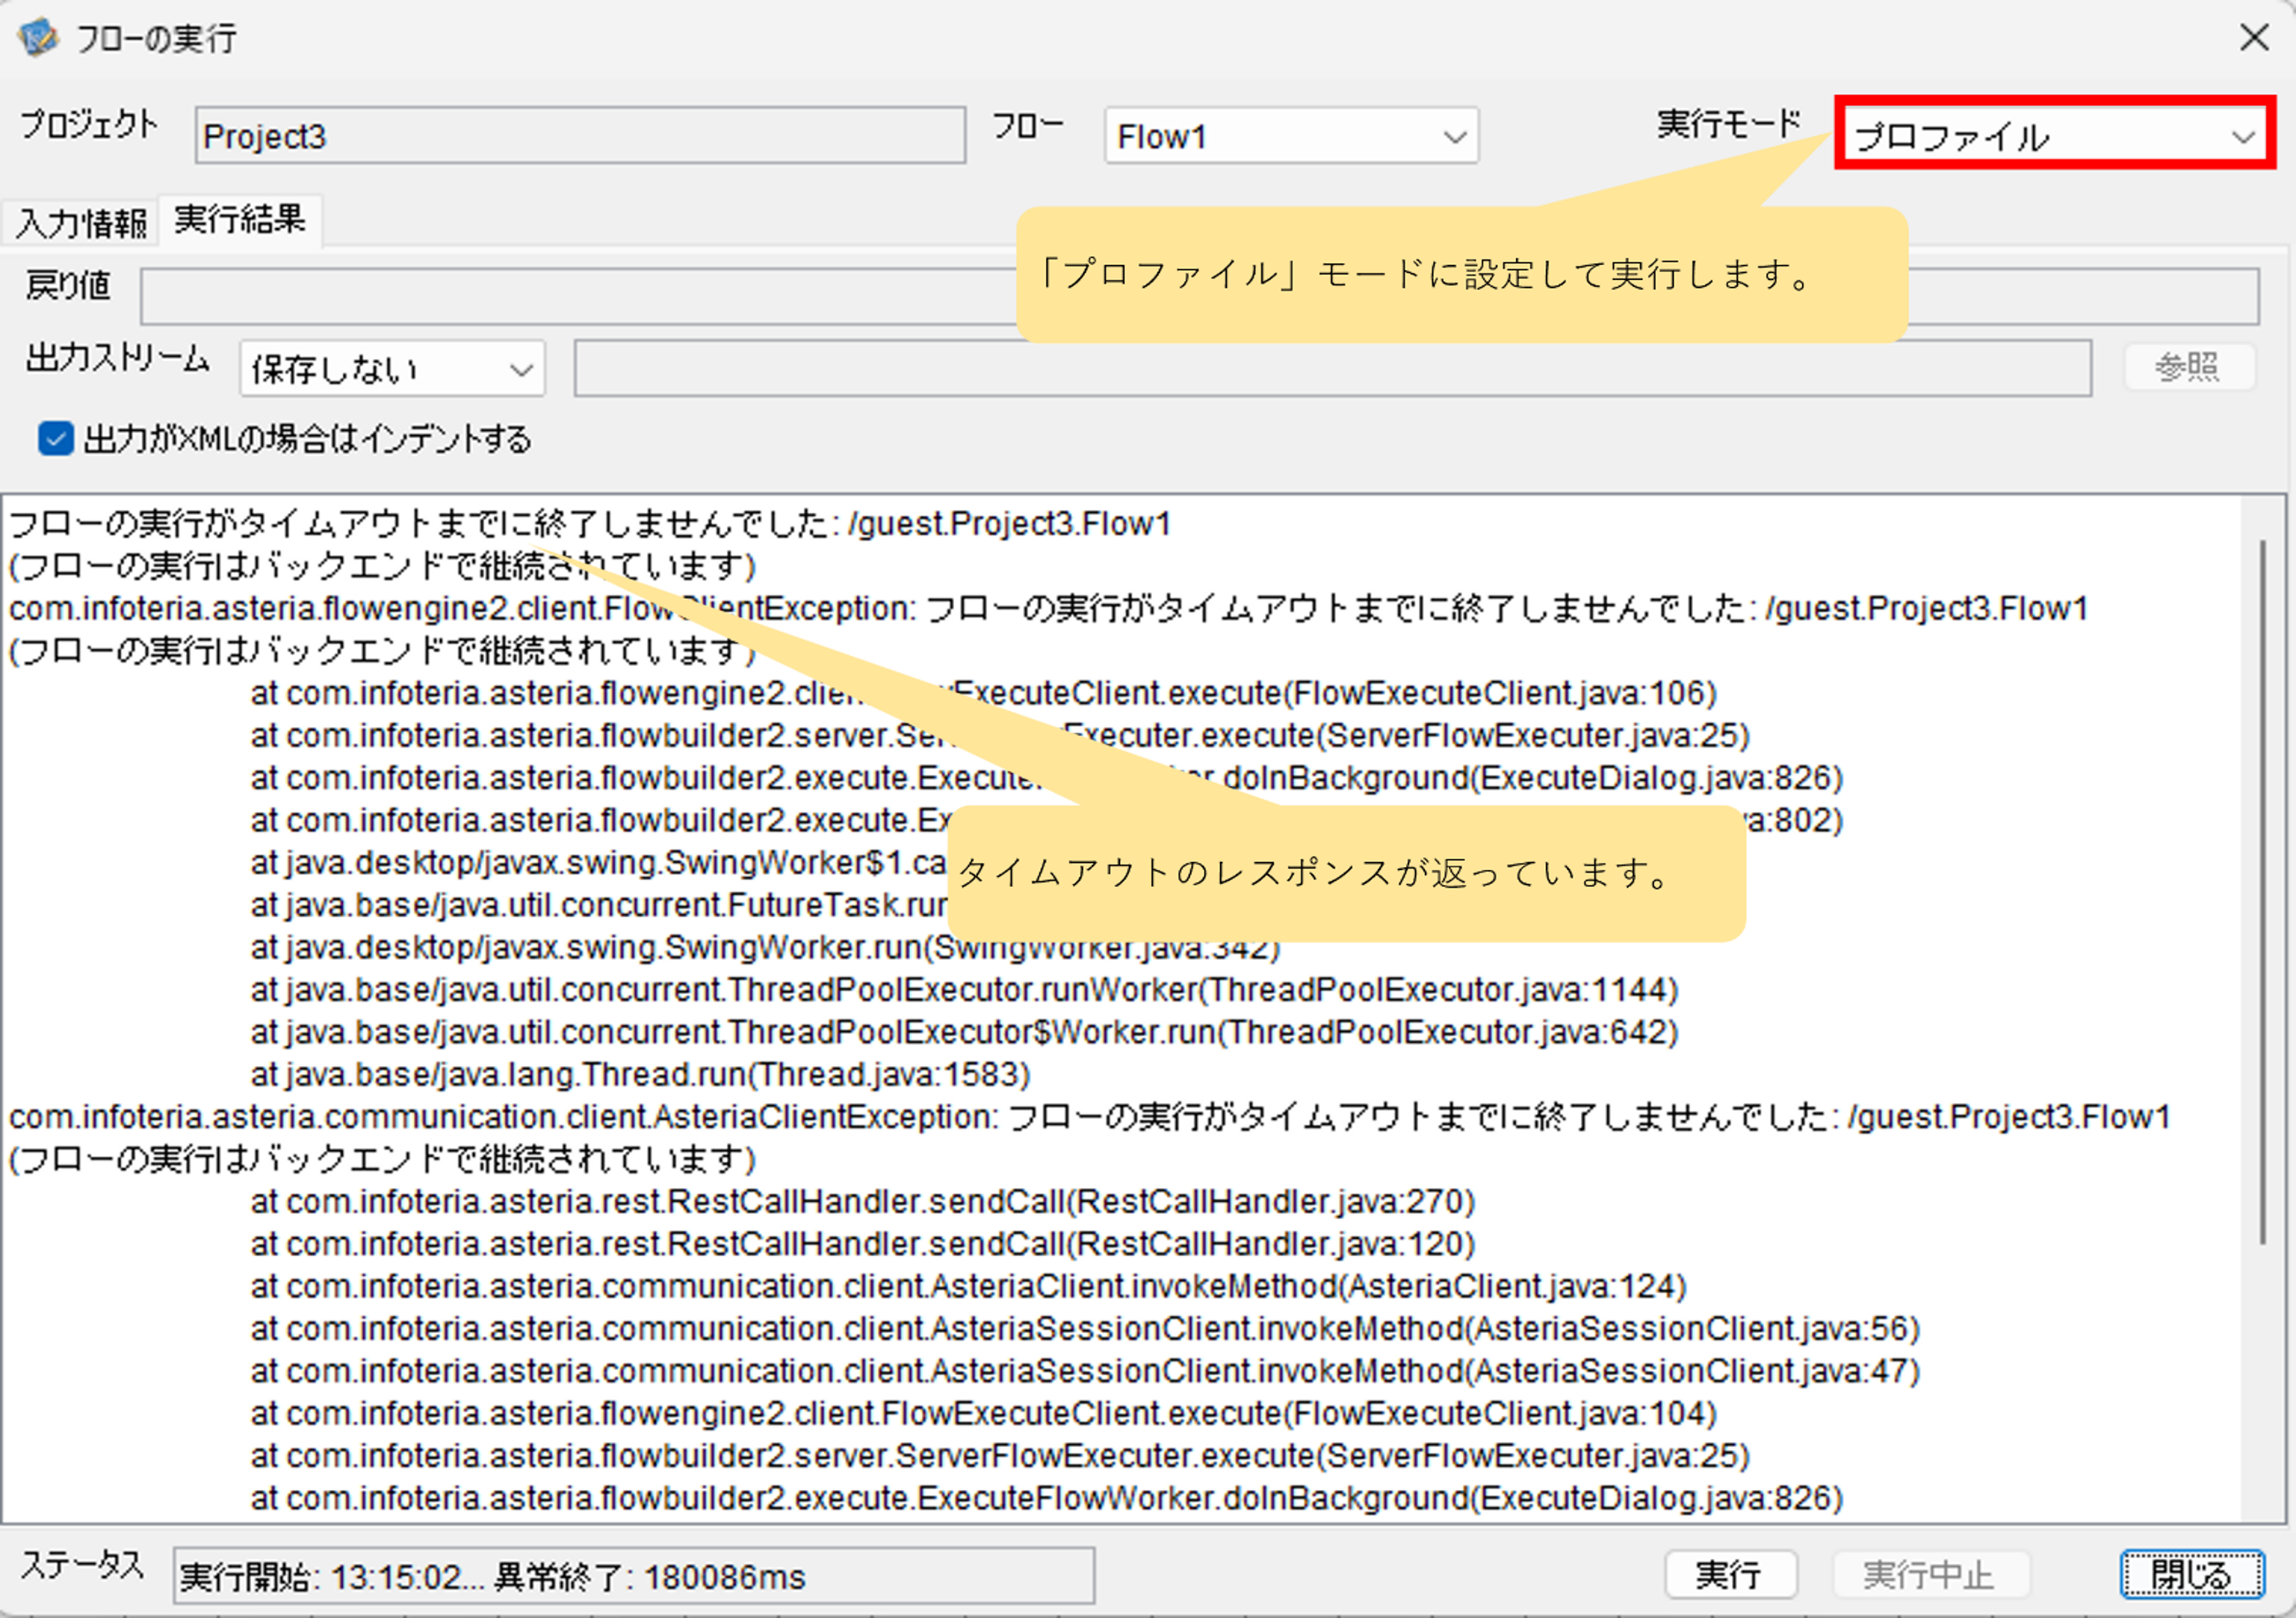
Task: Click the ステータス status text field
Action: [x=633, y=1576]
